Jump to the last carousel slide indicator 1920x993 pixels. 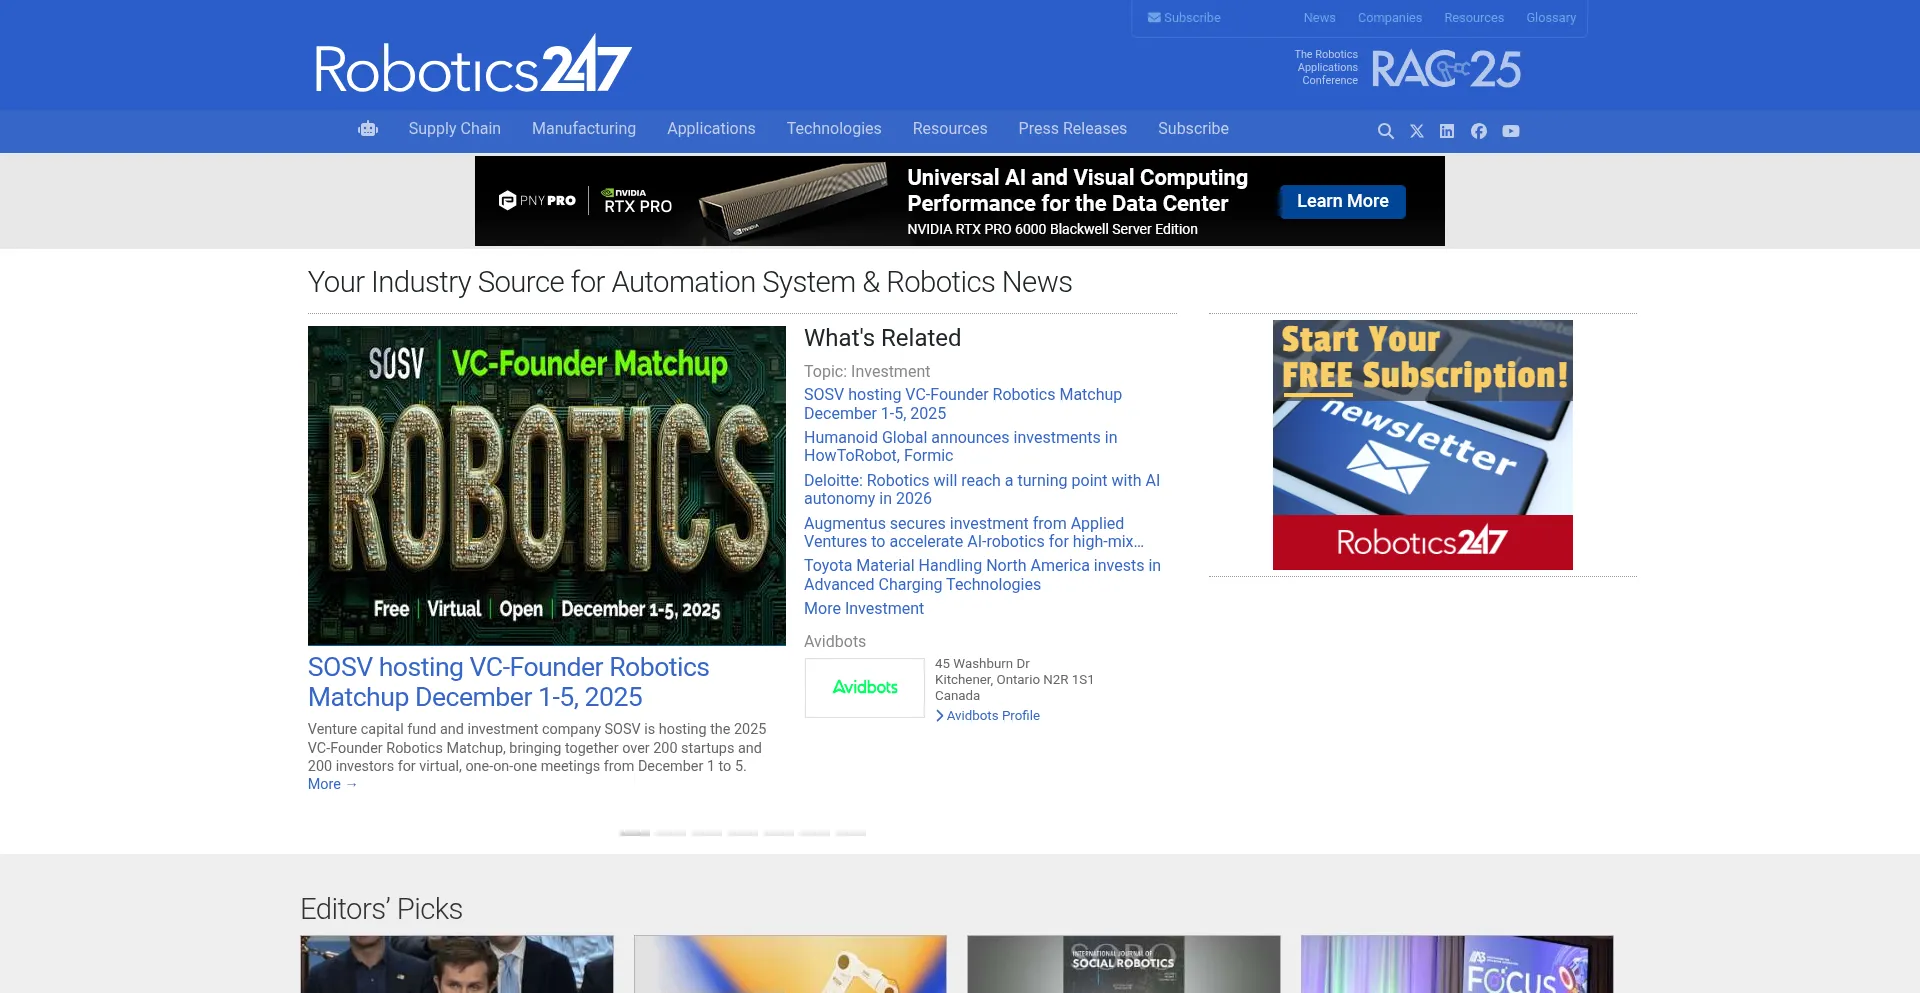pyautogui.click(x=851, y=832)
